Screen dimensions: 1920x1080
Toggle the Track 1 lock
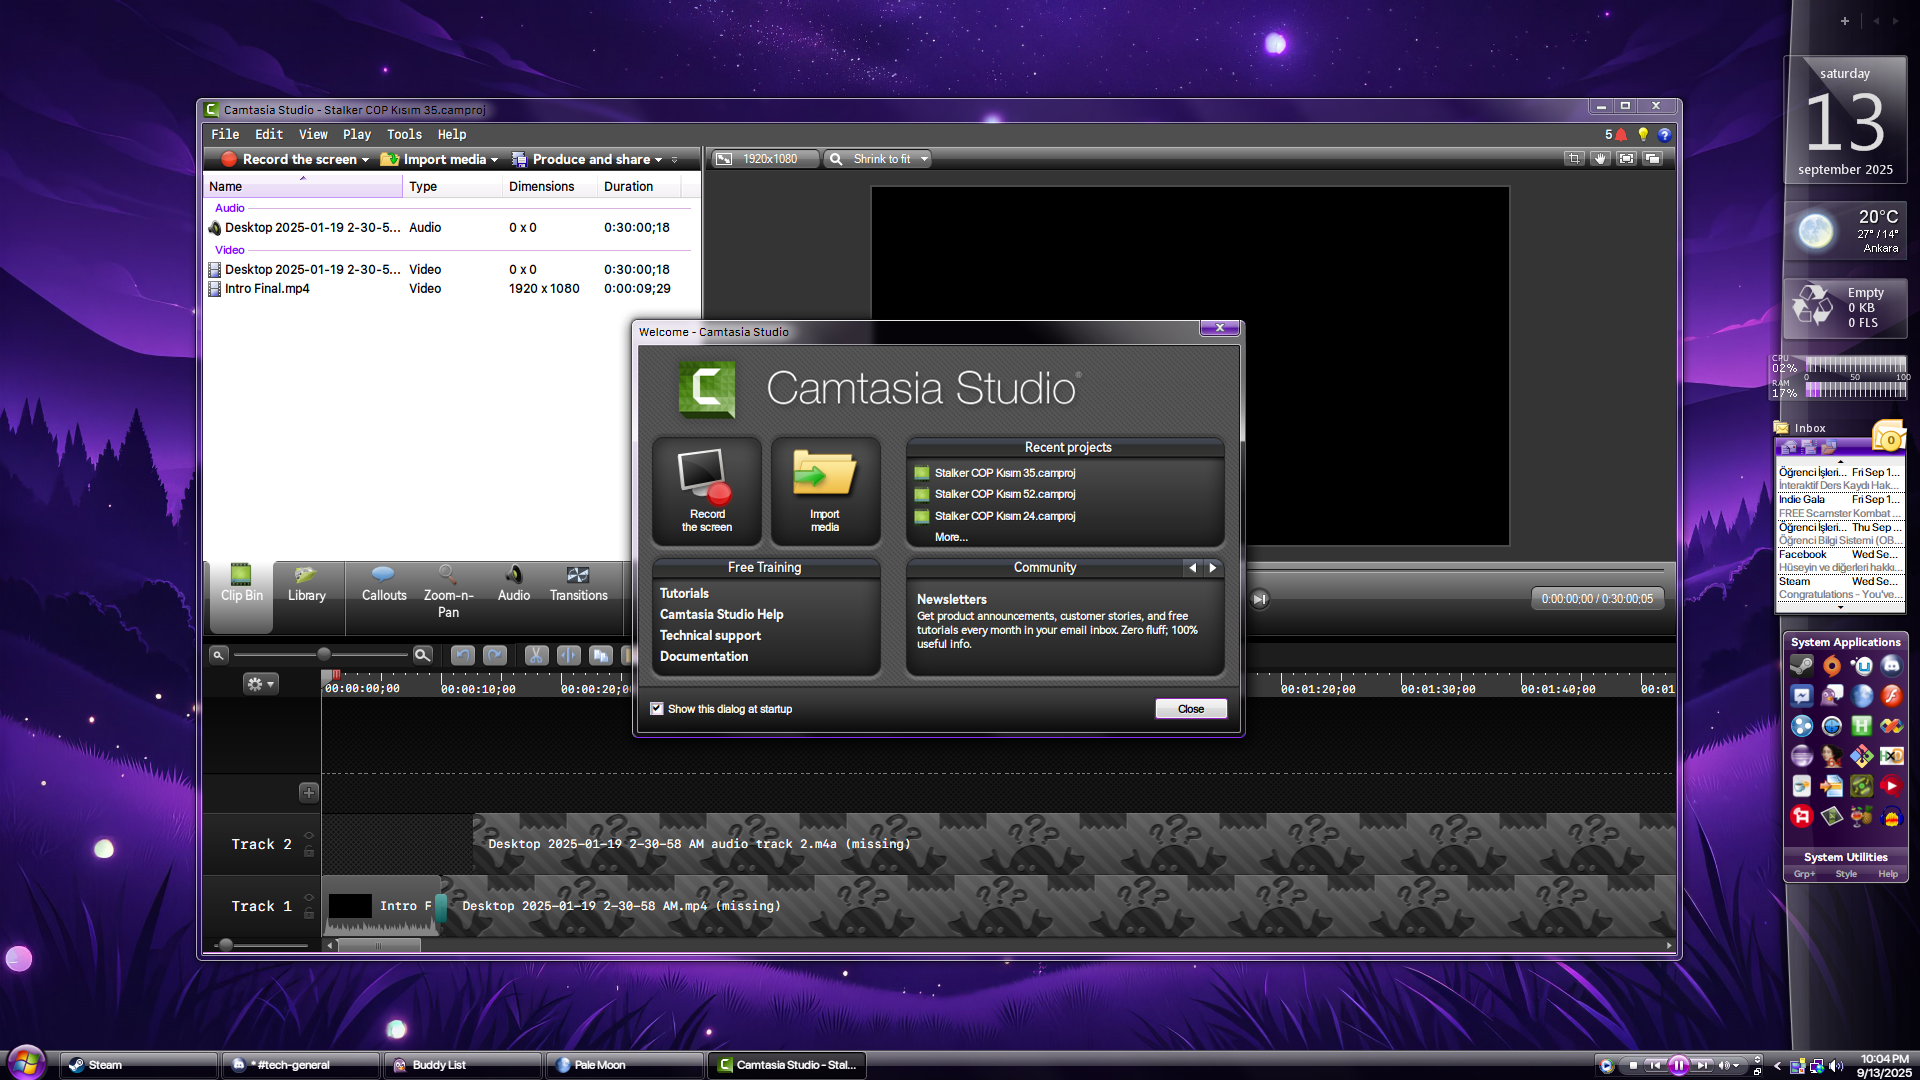coord(309,914)
